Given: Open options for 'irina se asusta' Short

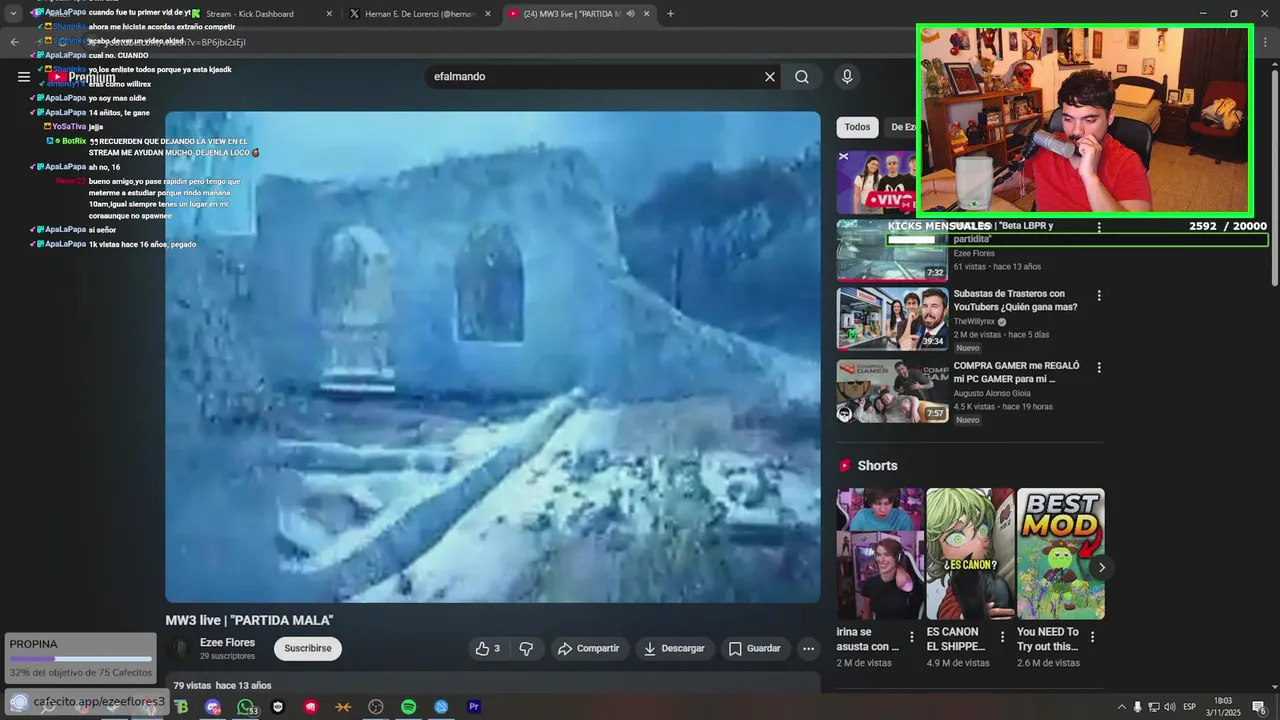Looking at the screenshot, I should [911, 637].
